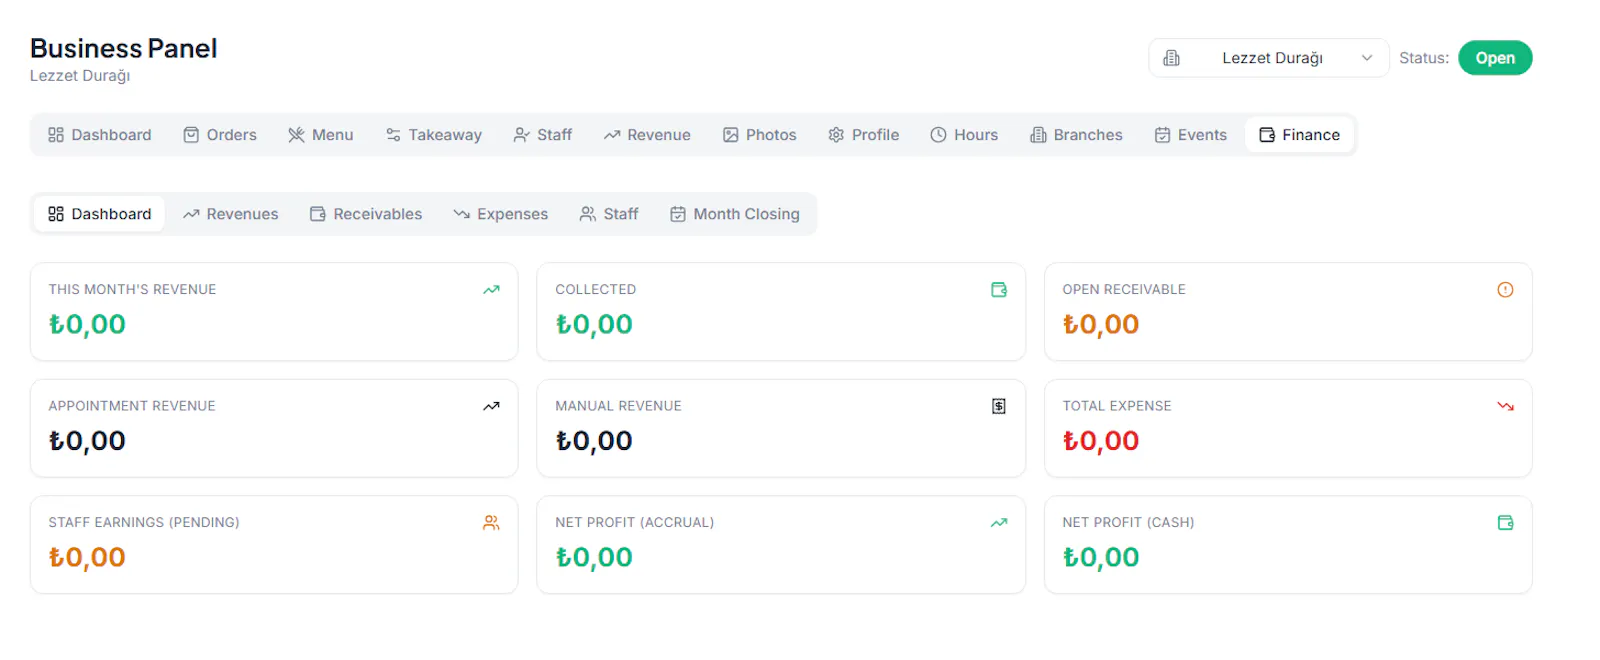The width and height of the screenshot is (1600, 660).
Task: Switch to the Orders tab
Action: pyautogui.click(x=220, y=135)
